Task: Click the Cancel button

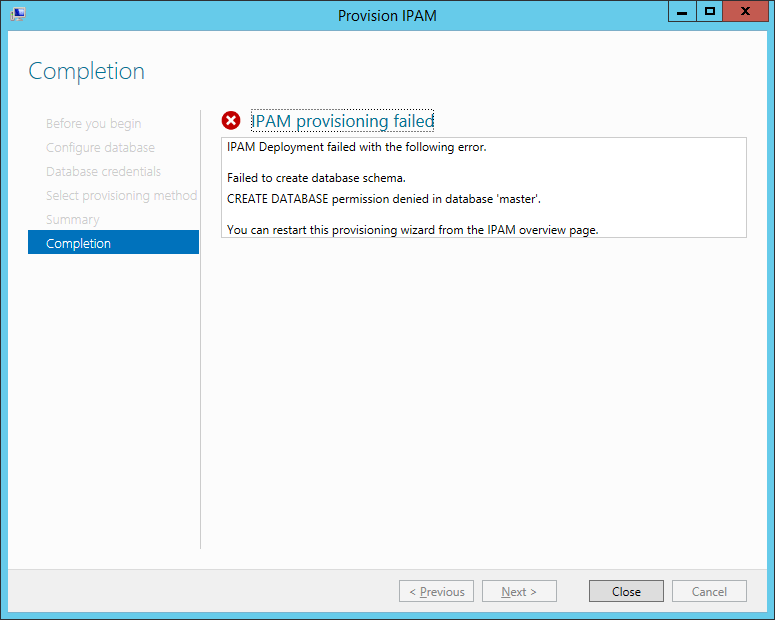Action: 709,591
